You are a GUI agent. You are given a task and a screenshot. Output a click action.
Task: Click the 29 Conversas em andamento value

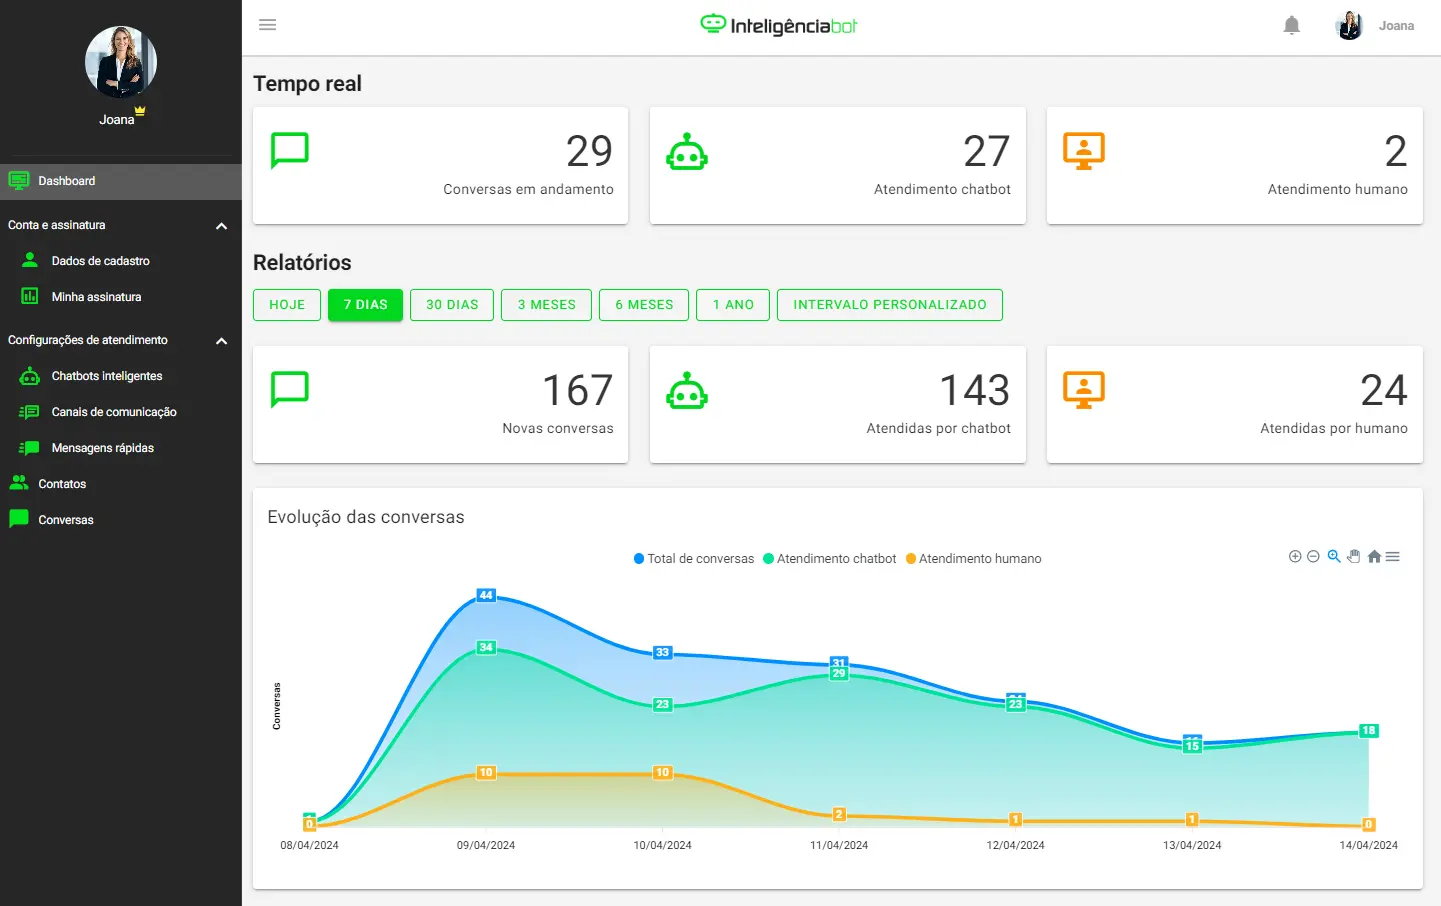tap(589, 151)
